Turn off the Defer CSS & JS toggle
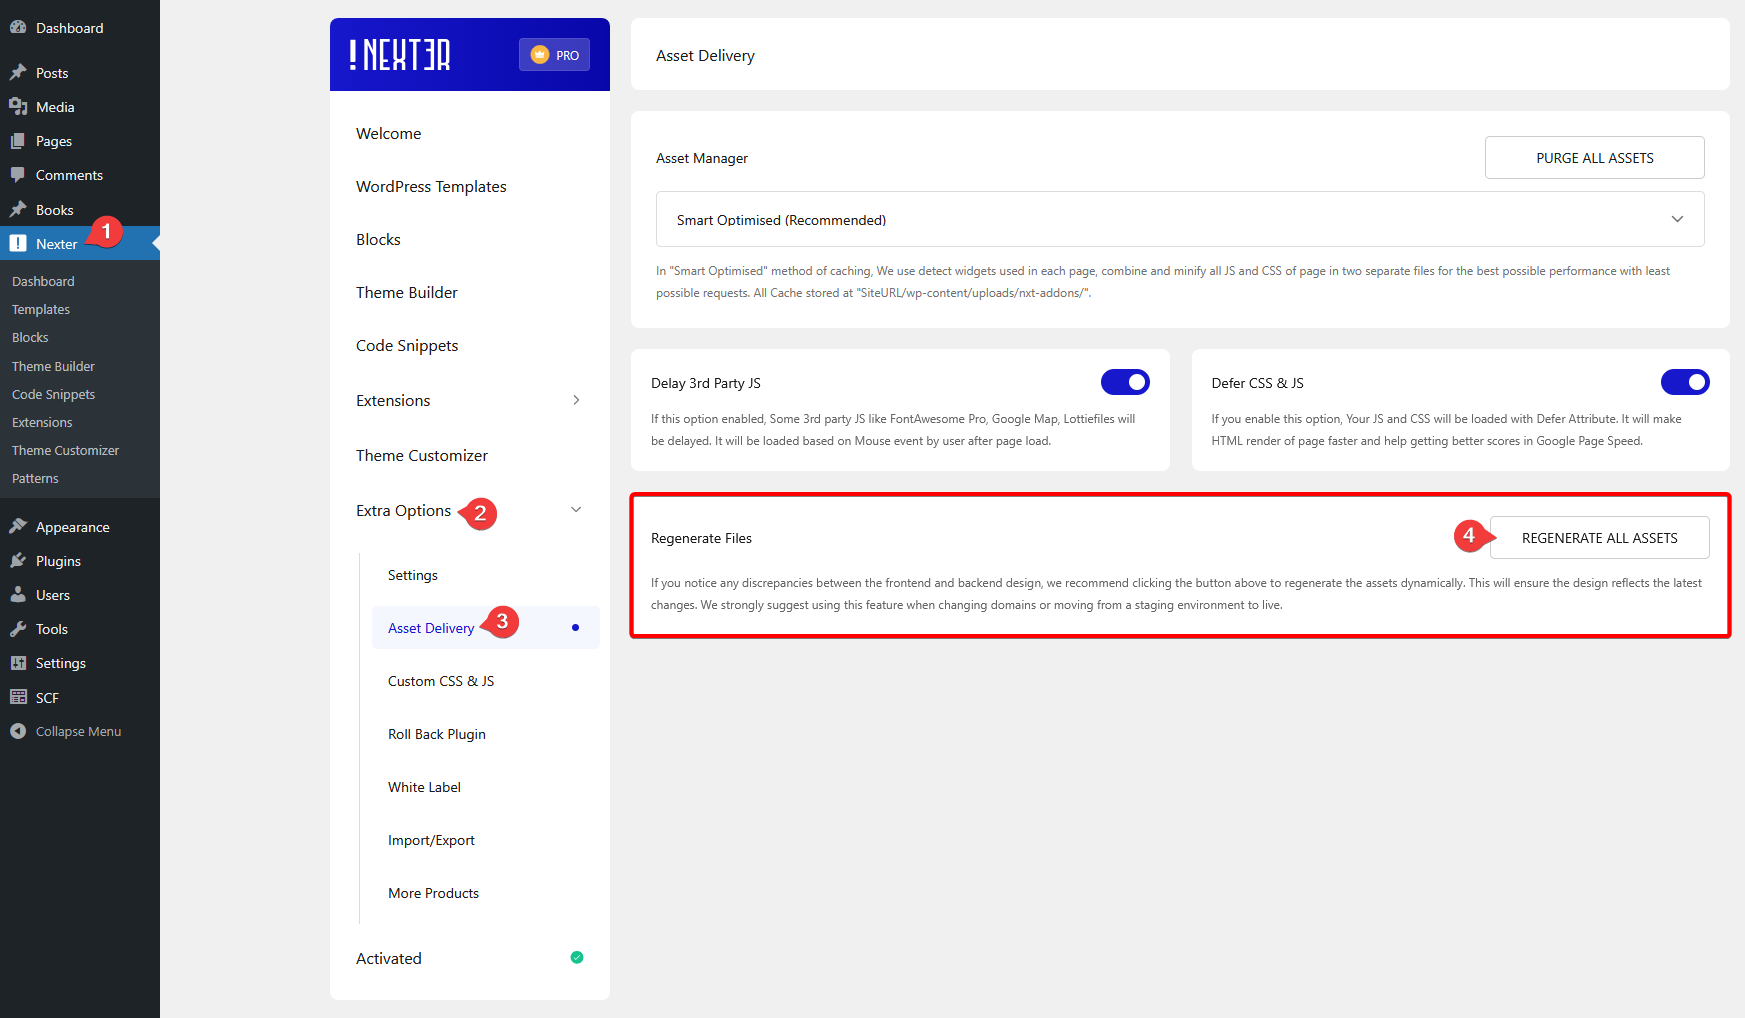 coord(1685,382)
